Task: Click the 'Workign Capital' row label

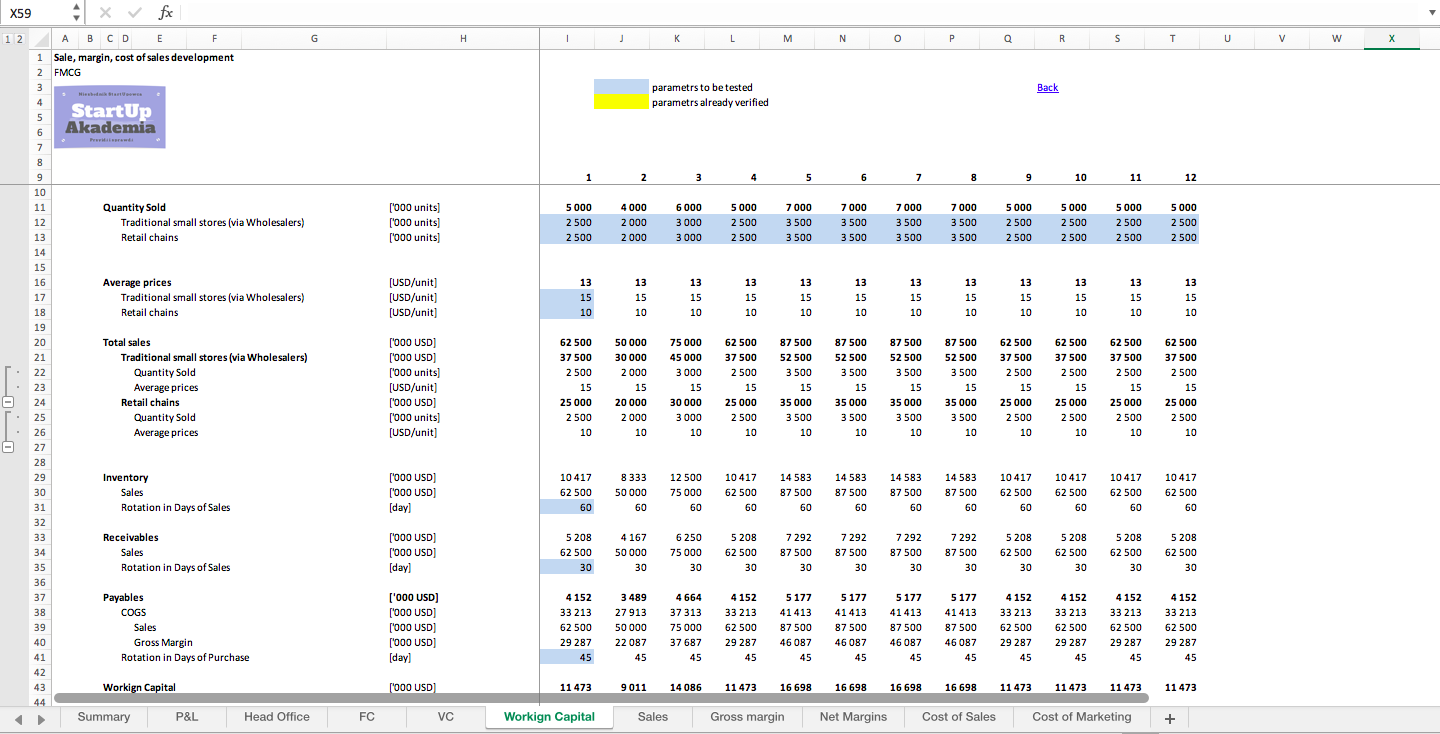Action: click(138, 687)
